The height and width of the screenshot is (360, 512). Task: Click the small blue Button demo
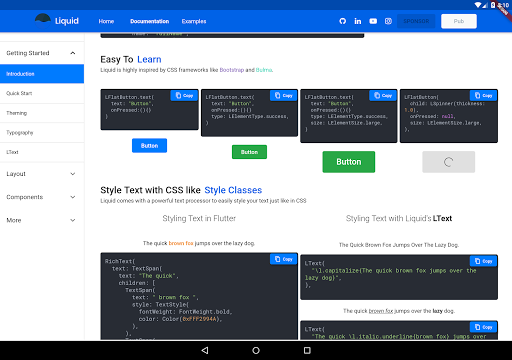(x=149, y=146)
